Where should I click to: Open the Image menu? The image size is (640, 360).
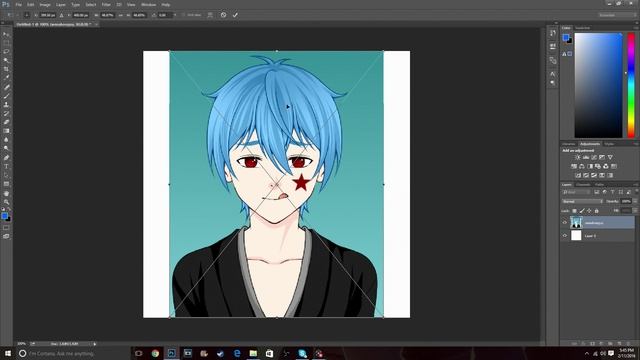click(x=45, y=4)
